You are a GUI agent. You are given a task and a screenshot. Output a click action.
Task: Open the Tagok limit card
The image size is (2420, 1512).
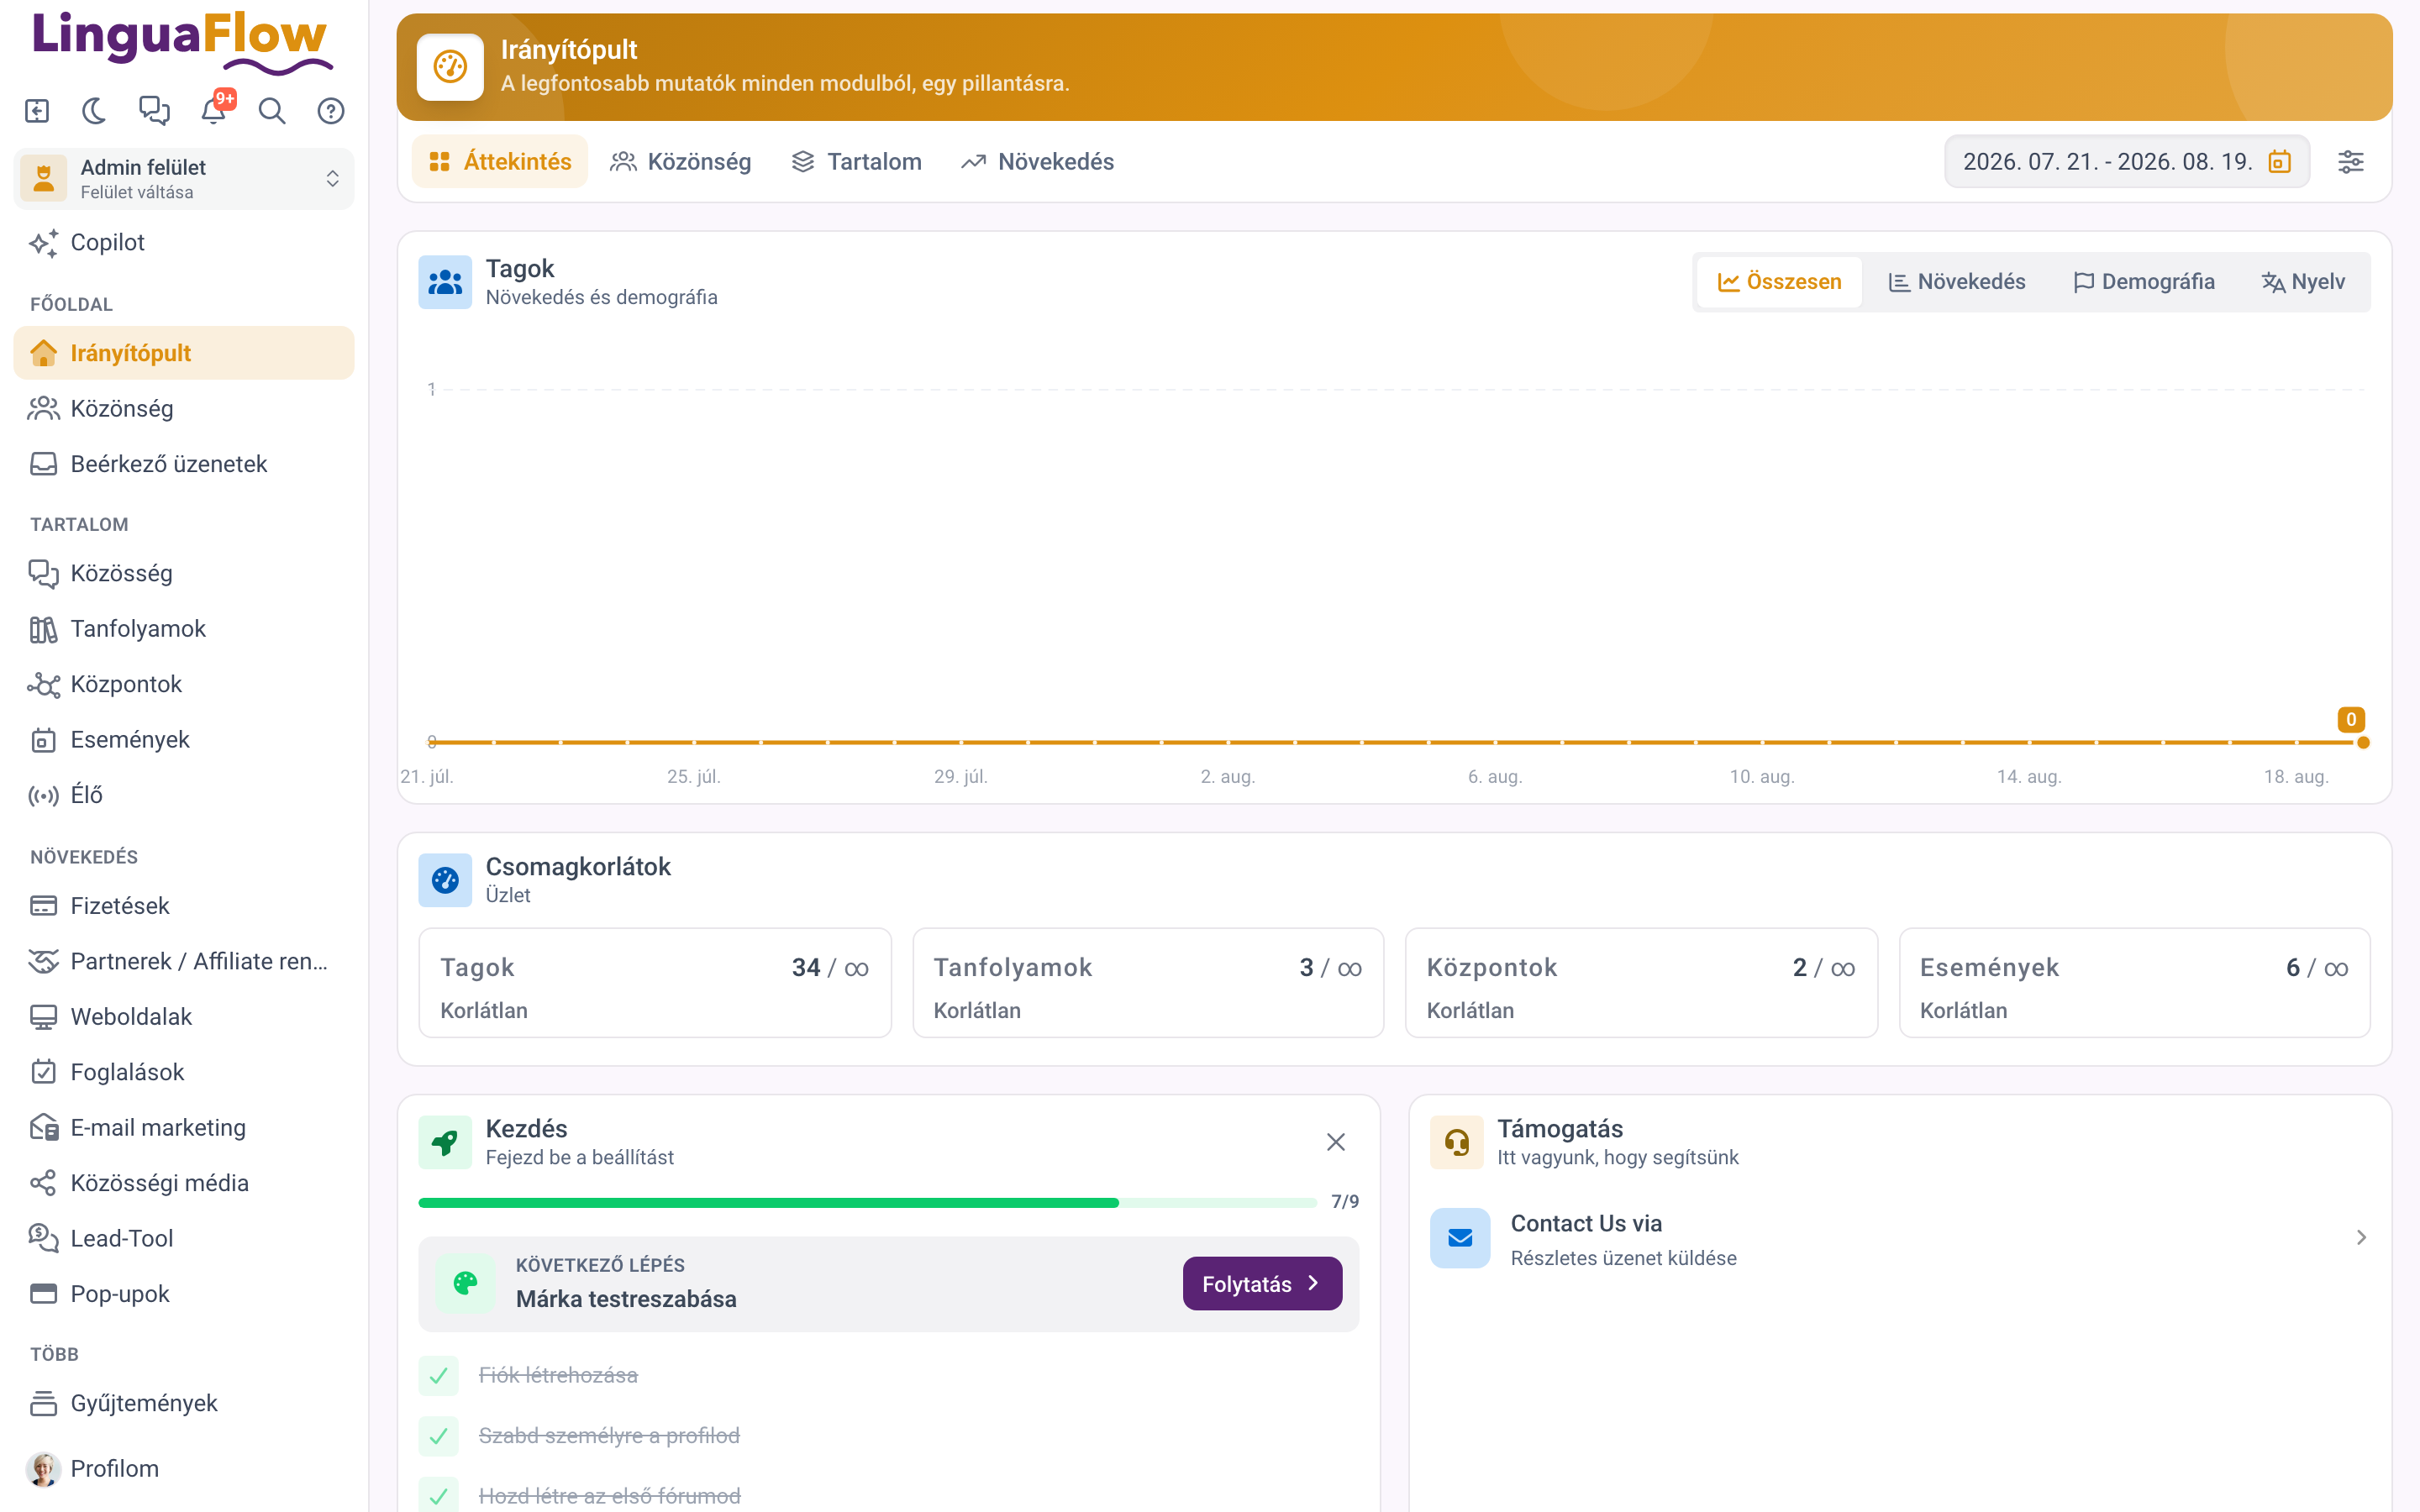[x=655, y=983]
